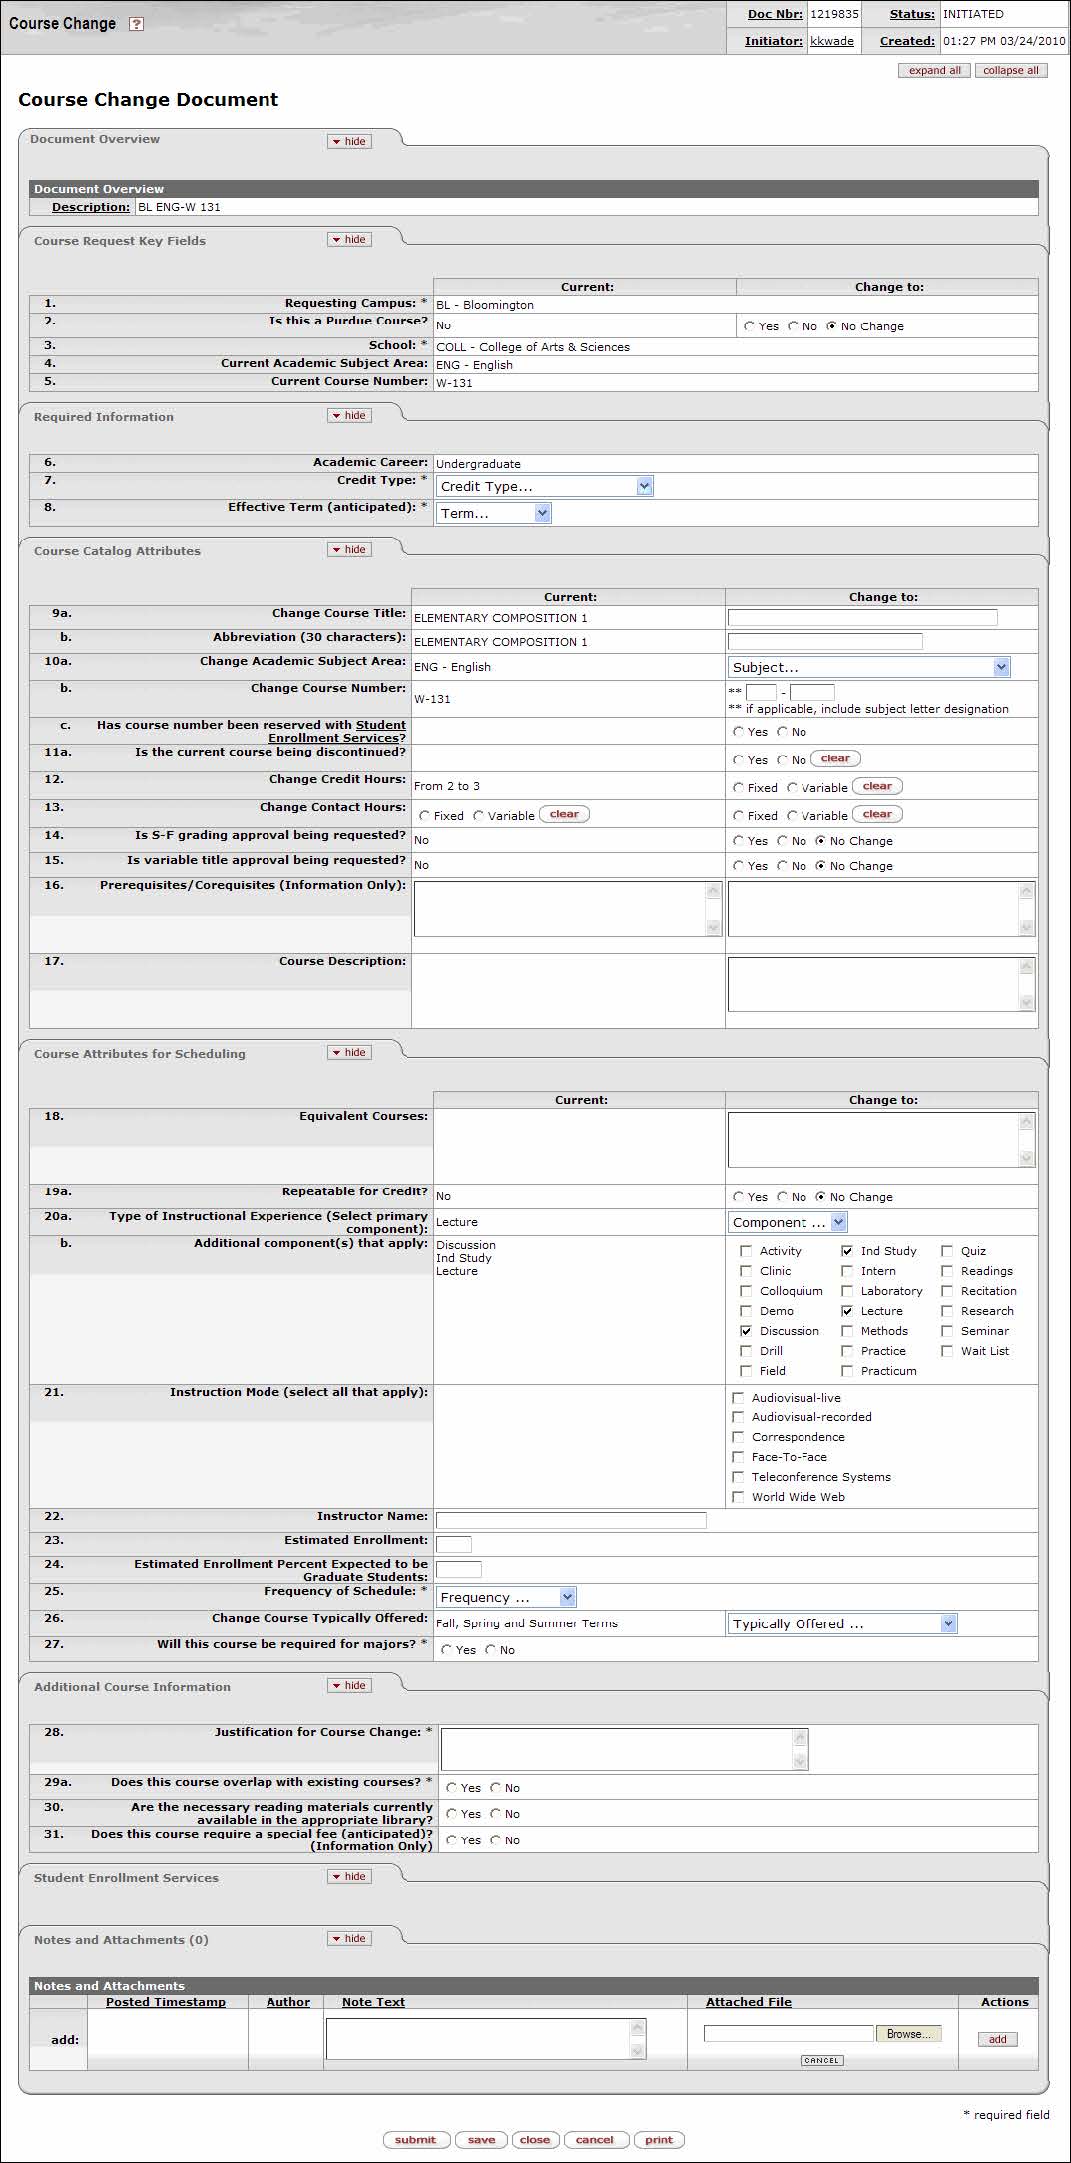1071x2163 pixels.
Task: Uncheck the Discussion component
Action: coord(746,1332)
